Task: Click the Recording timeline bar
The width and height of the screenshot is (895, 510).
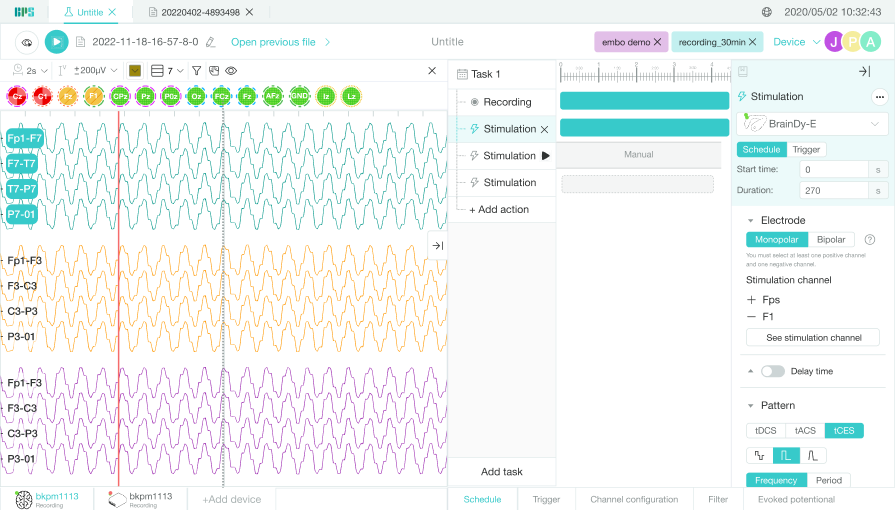Action: point(644,101)
